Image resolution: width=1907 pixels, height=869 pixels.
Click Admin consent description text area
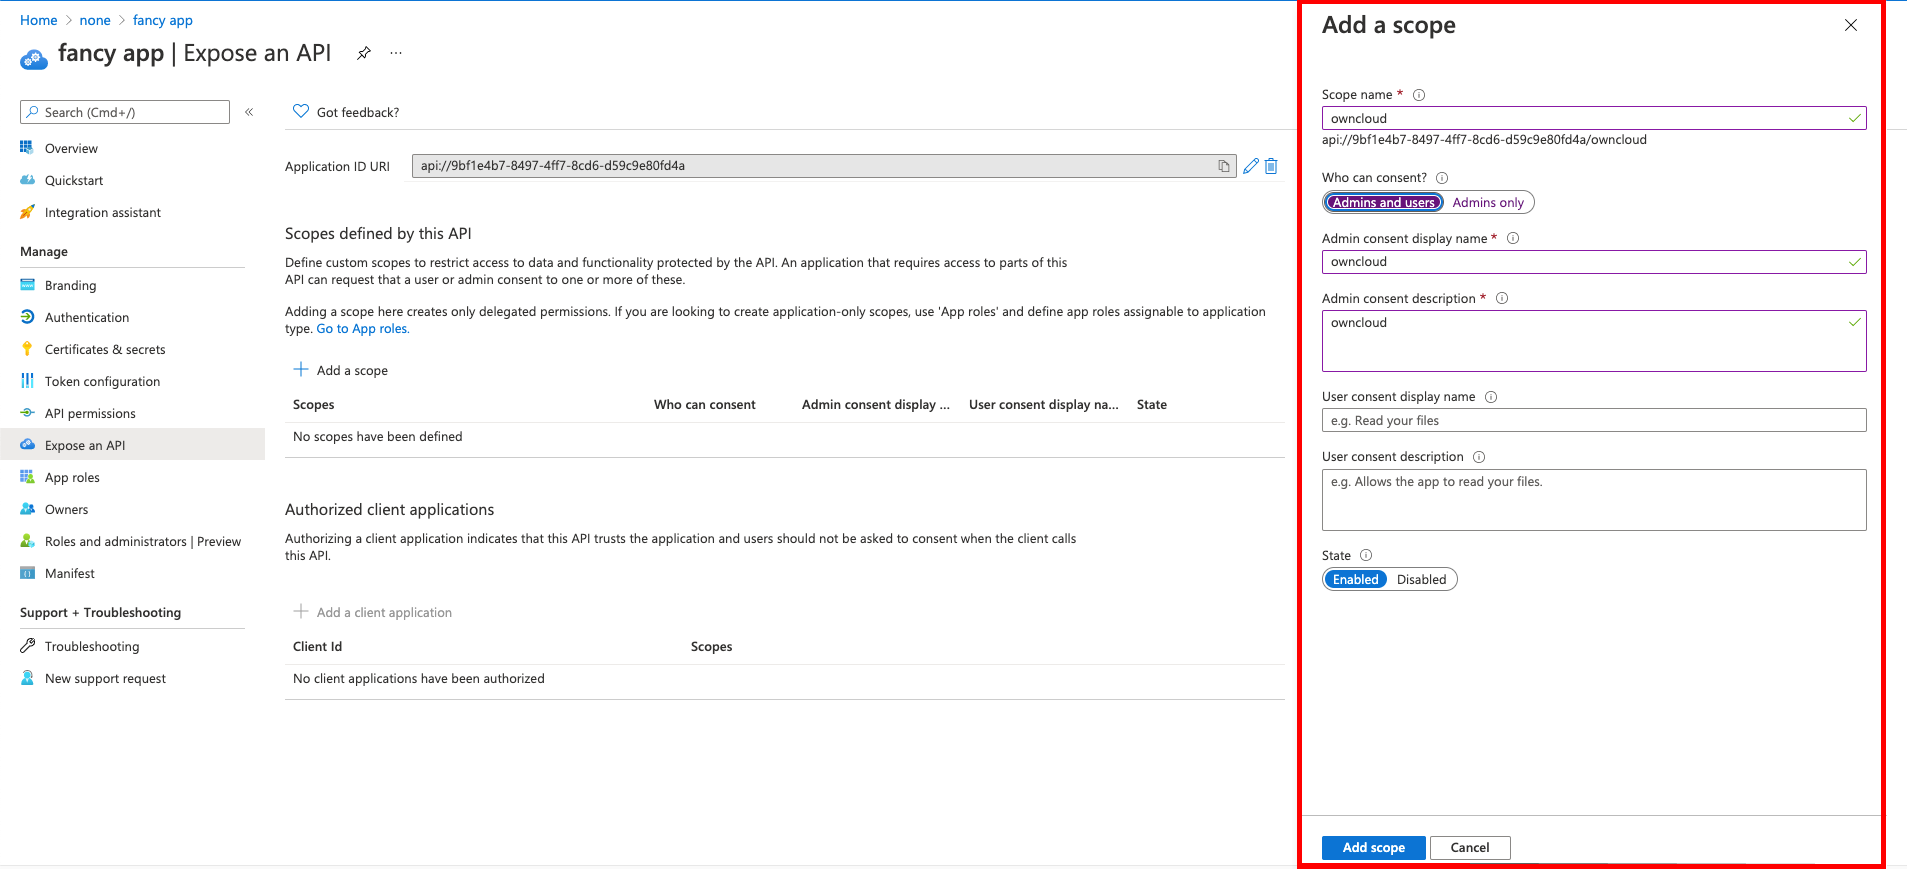click(x=1594, y=341)
